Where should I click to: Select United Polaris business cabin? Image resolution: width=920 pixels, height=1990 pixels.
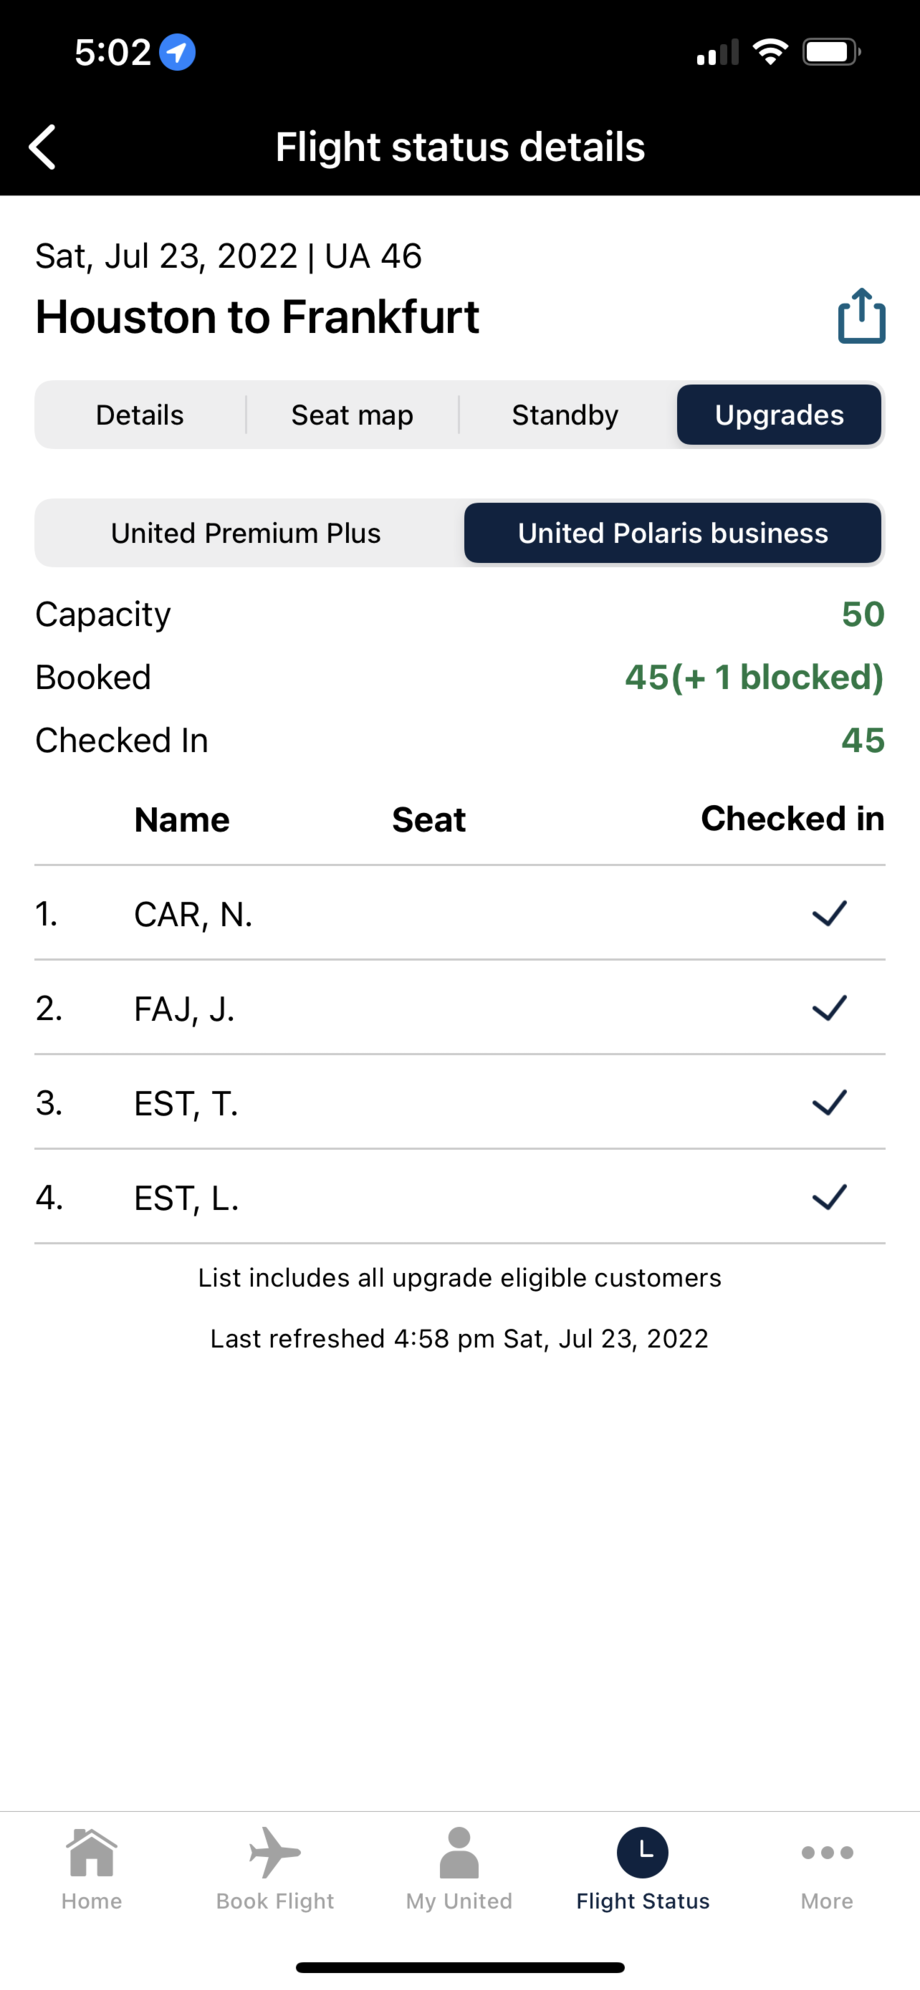(x=673, y=533)
